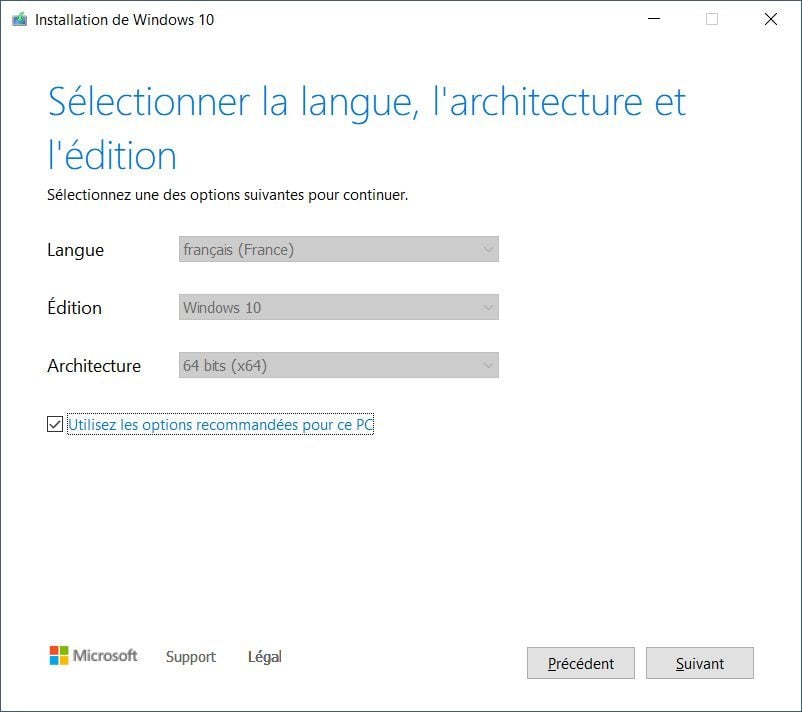
Task: Close the Windows 10 installation window
Action: click(x=771, y=19)
